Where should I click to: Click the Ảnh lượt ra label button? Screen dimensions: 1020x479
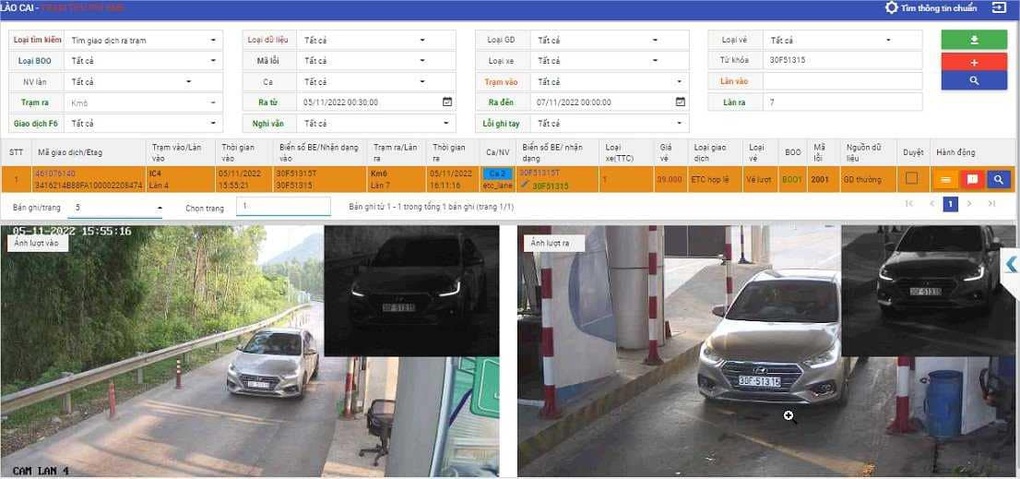tap(554, 243)
